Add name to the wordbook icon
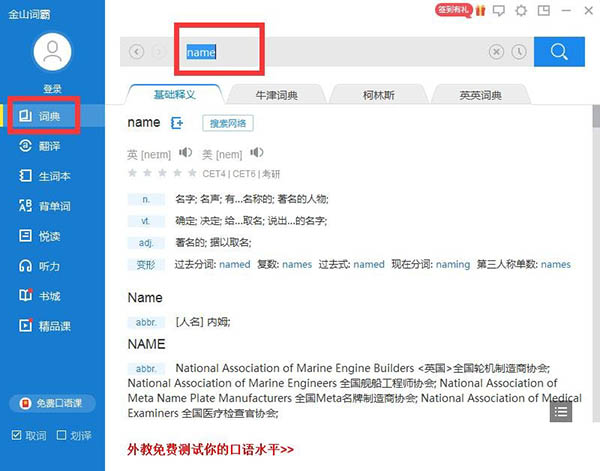Image resolution: width=600 pixels, height=471 pixels. click(177, 123)
